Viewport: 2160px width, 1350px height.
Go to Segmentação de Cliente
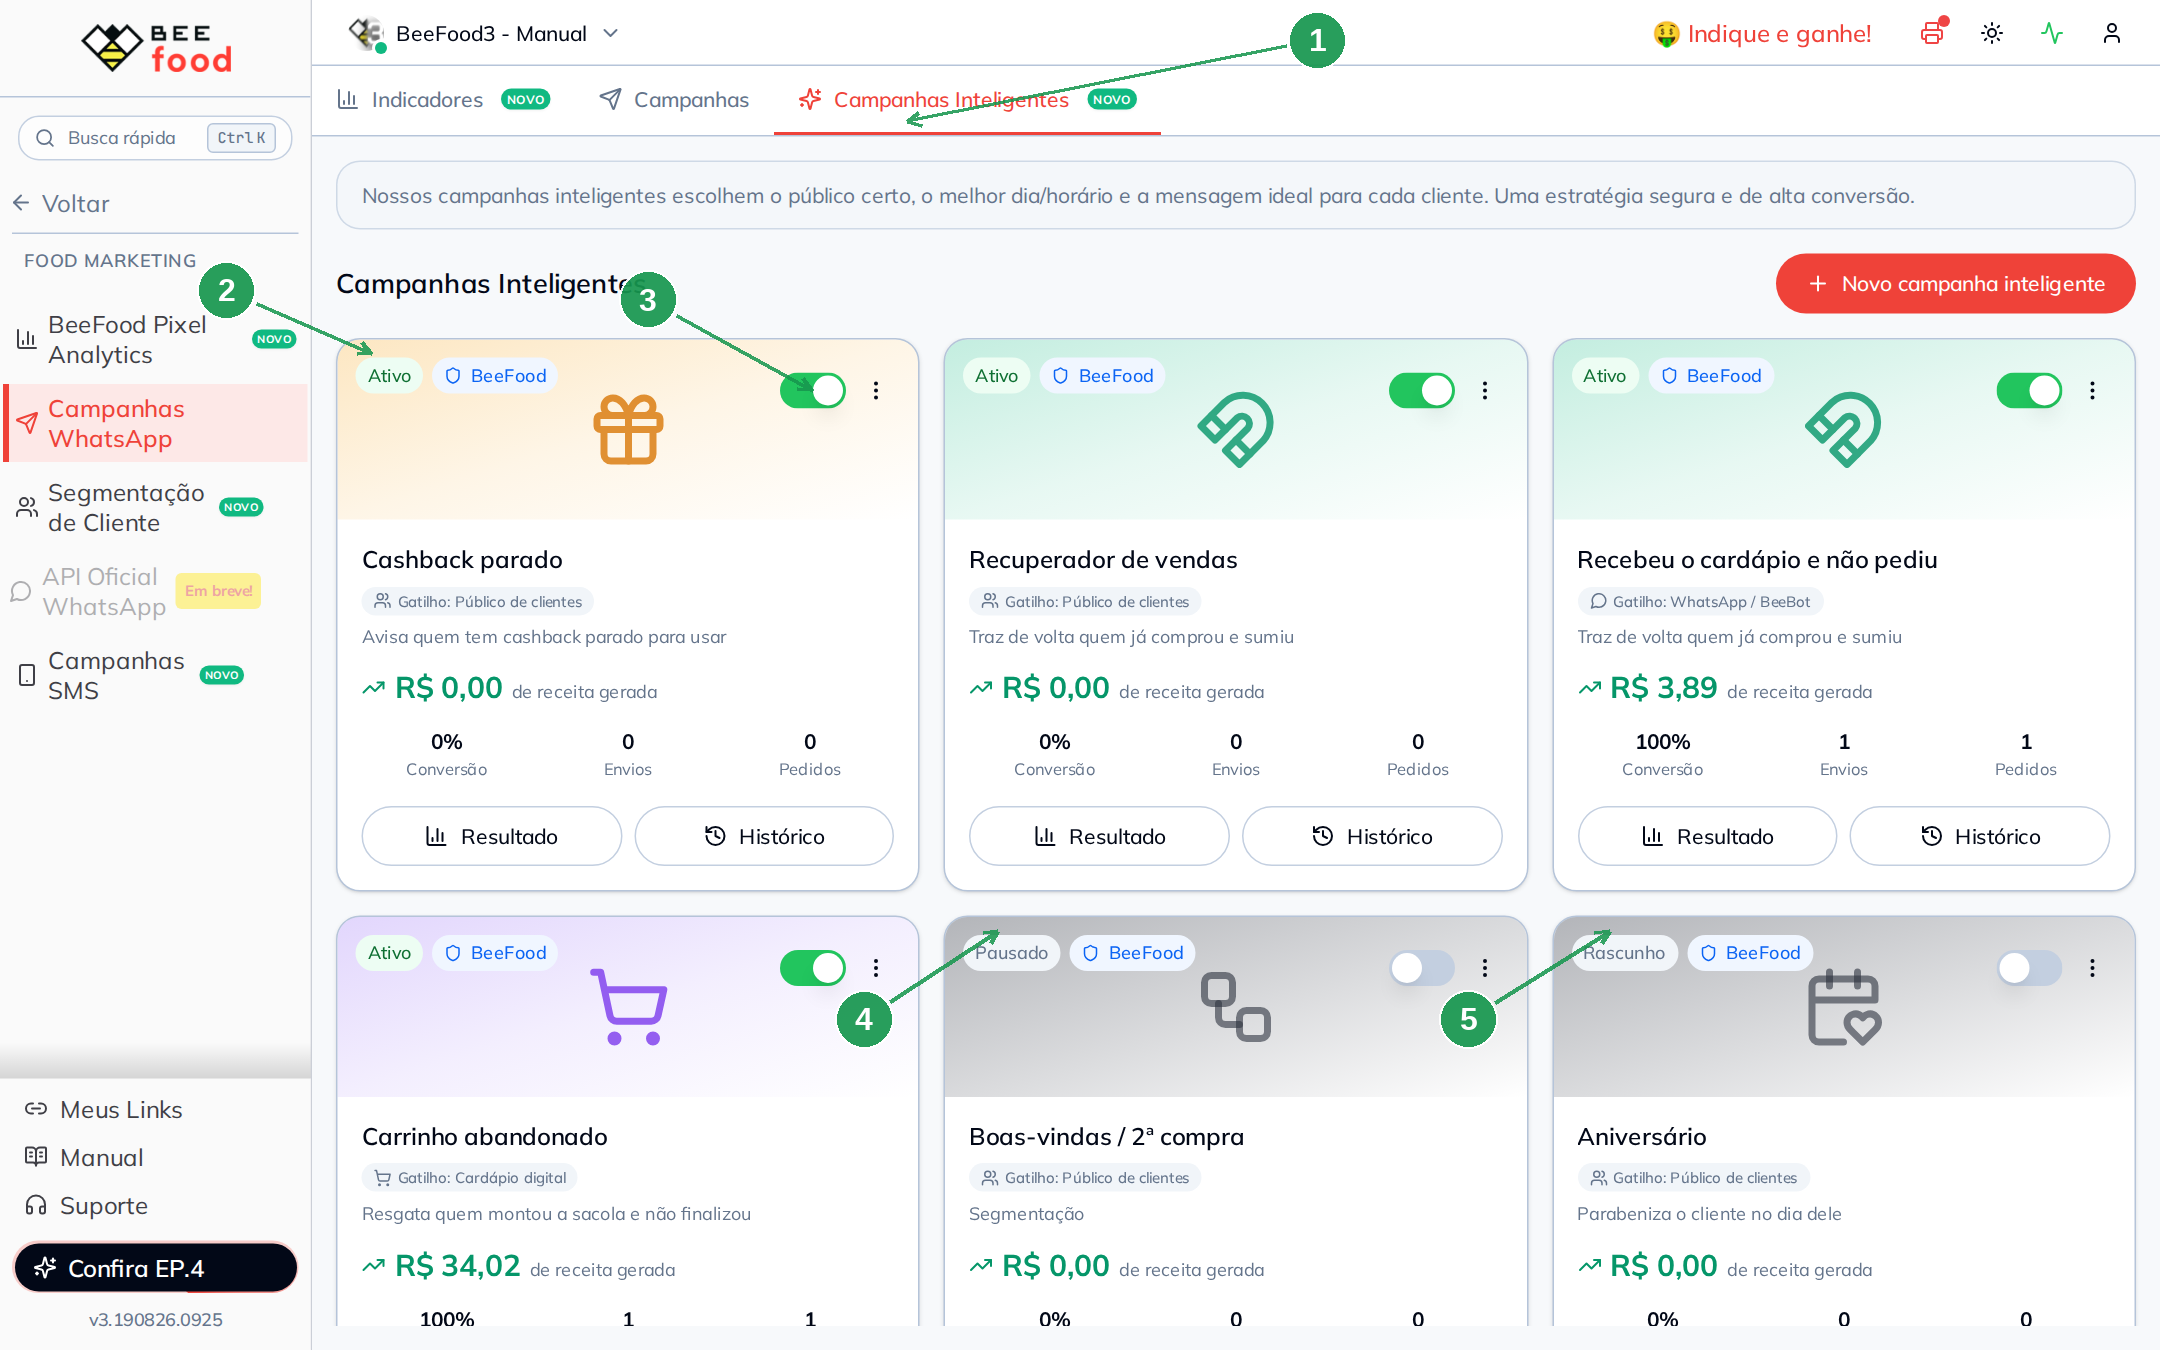point(156,508)
